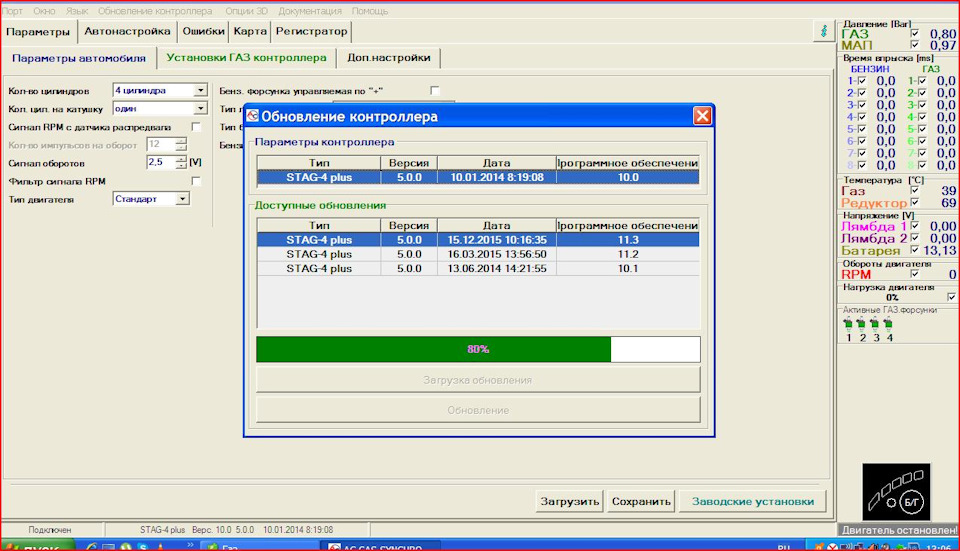Viewport: 960px width, 551px height.
Task: Open the Окно menu
Action: click(x=44, y=11)
